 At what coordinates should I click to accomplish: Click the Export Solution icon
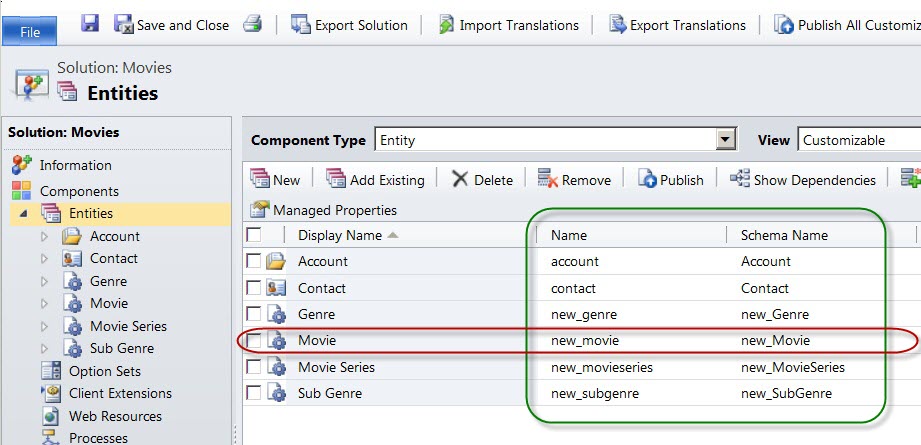click(301, 25)
